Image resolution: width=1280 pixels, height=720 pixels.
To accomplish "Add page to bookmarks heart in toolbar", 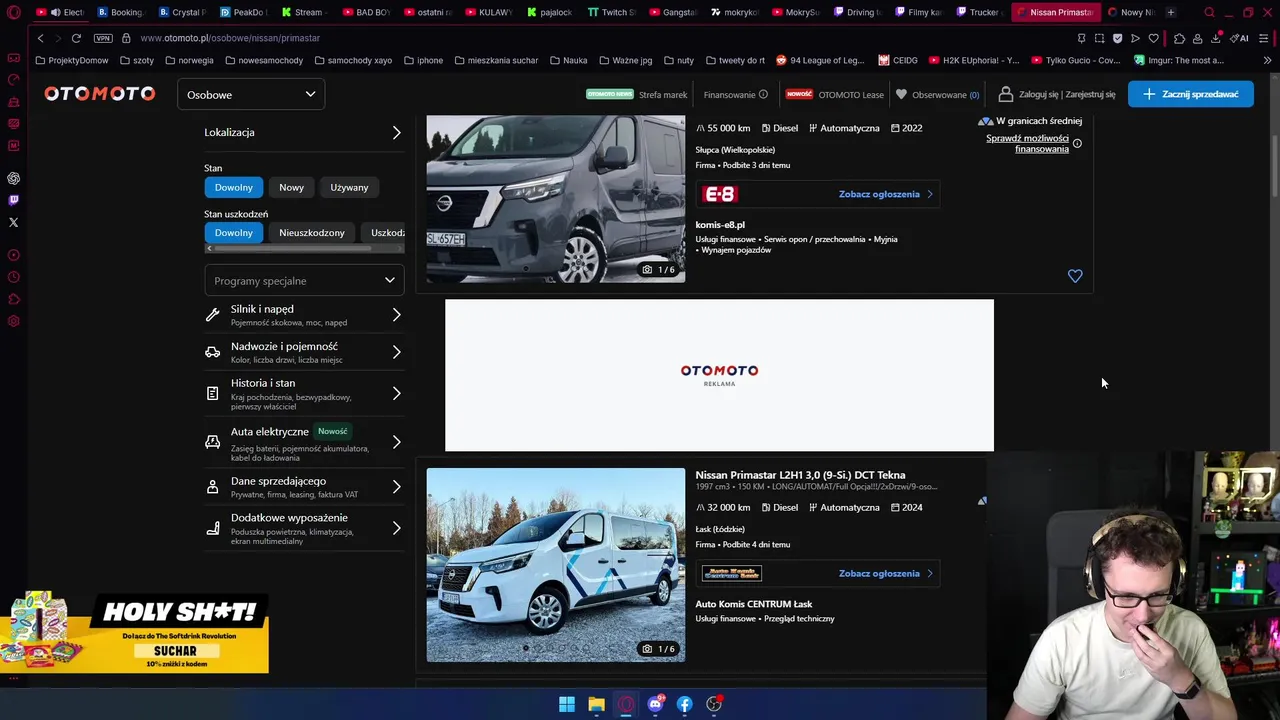I will (x=1153, y=38).
